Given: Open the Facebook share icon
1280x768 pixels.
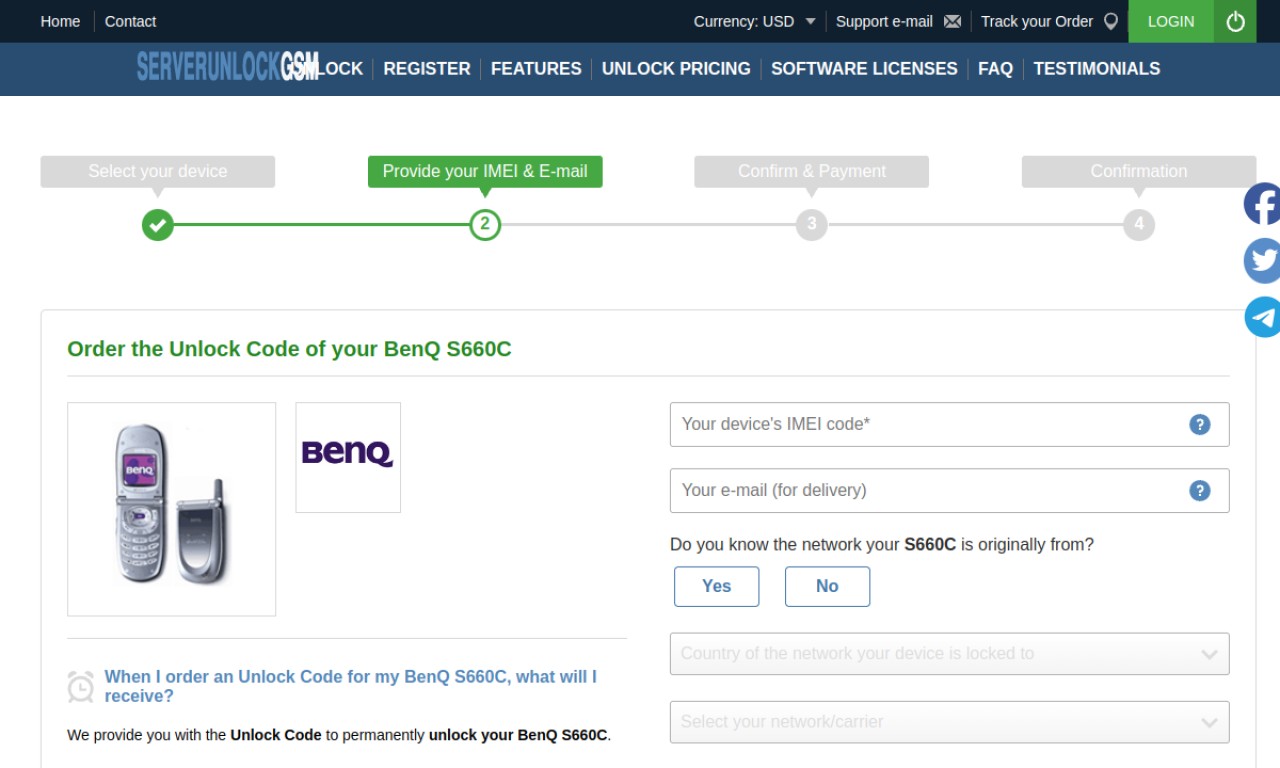Looking at the screenshot, I should coord(1262,204).
